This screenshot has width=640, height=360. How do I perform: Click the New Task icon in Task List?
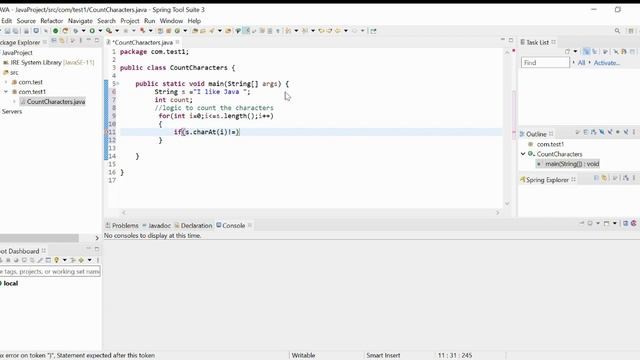coord(567,51)
